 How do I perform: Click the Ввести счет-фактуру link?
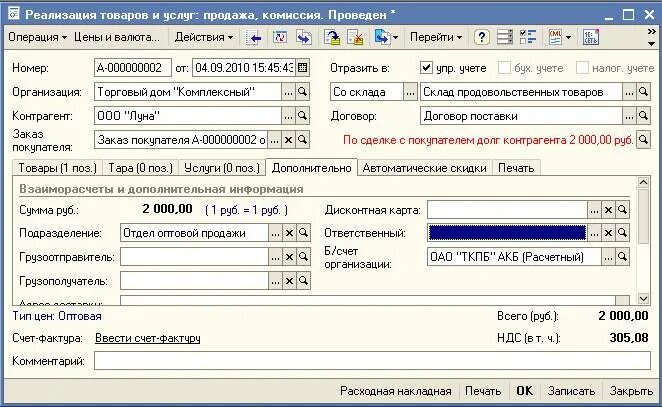[148, 338]
